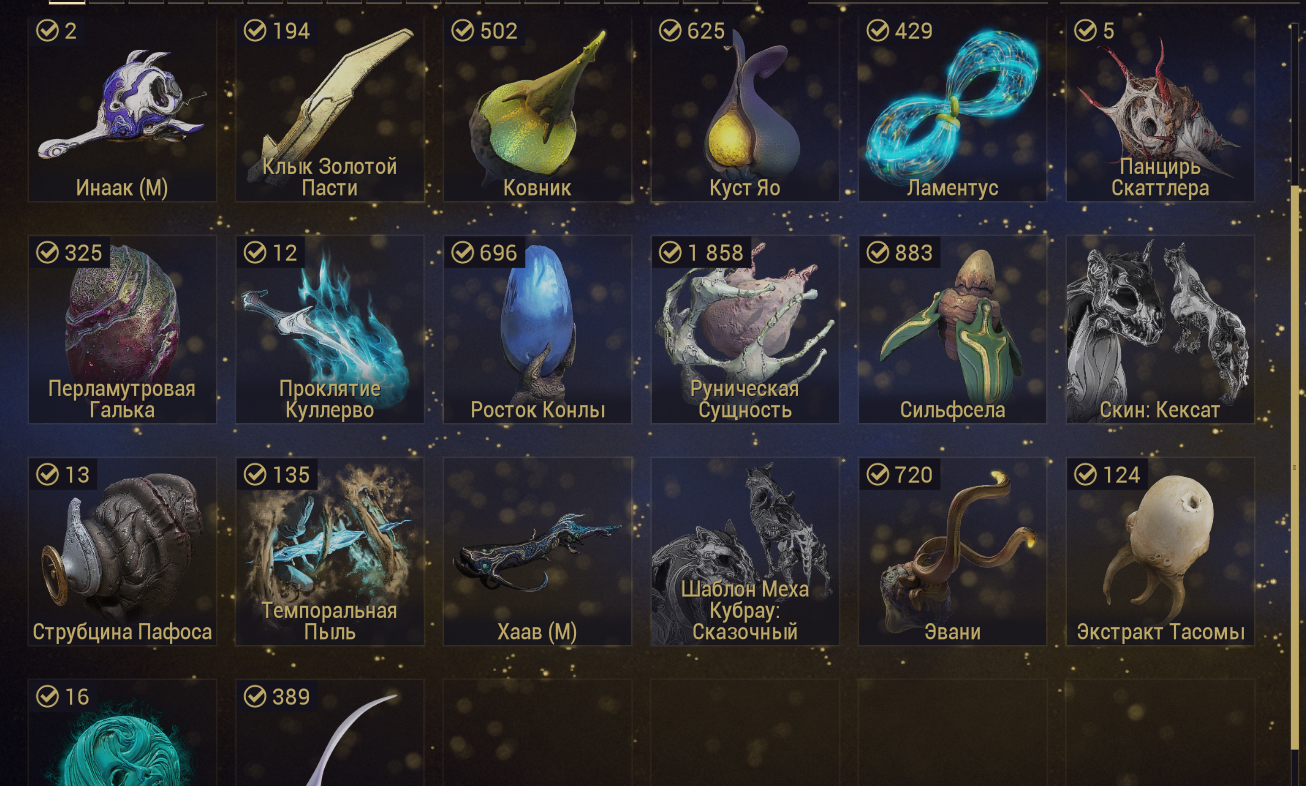Open the Скин: Кексат thumbnail

coord(1160,330)
